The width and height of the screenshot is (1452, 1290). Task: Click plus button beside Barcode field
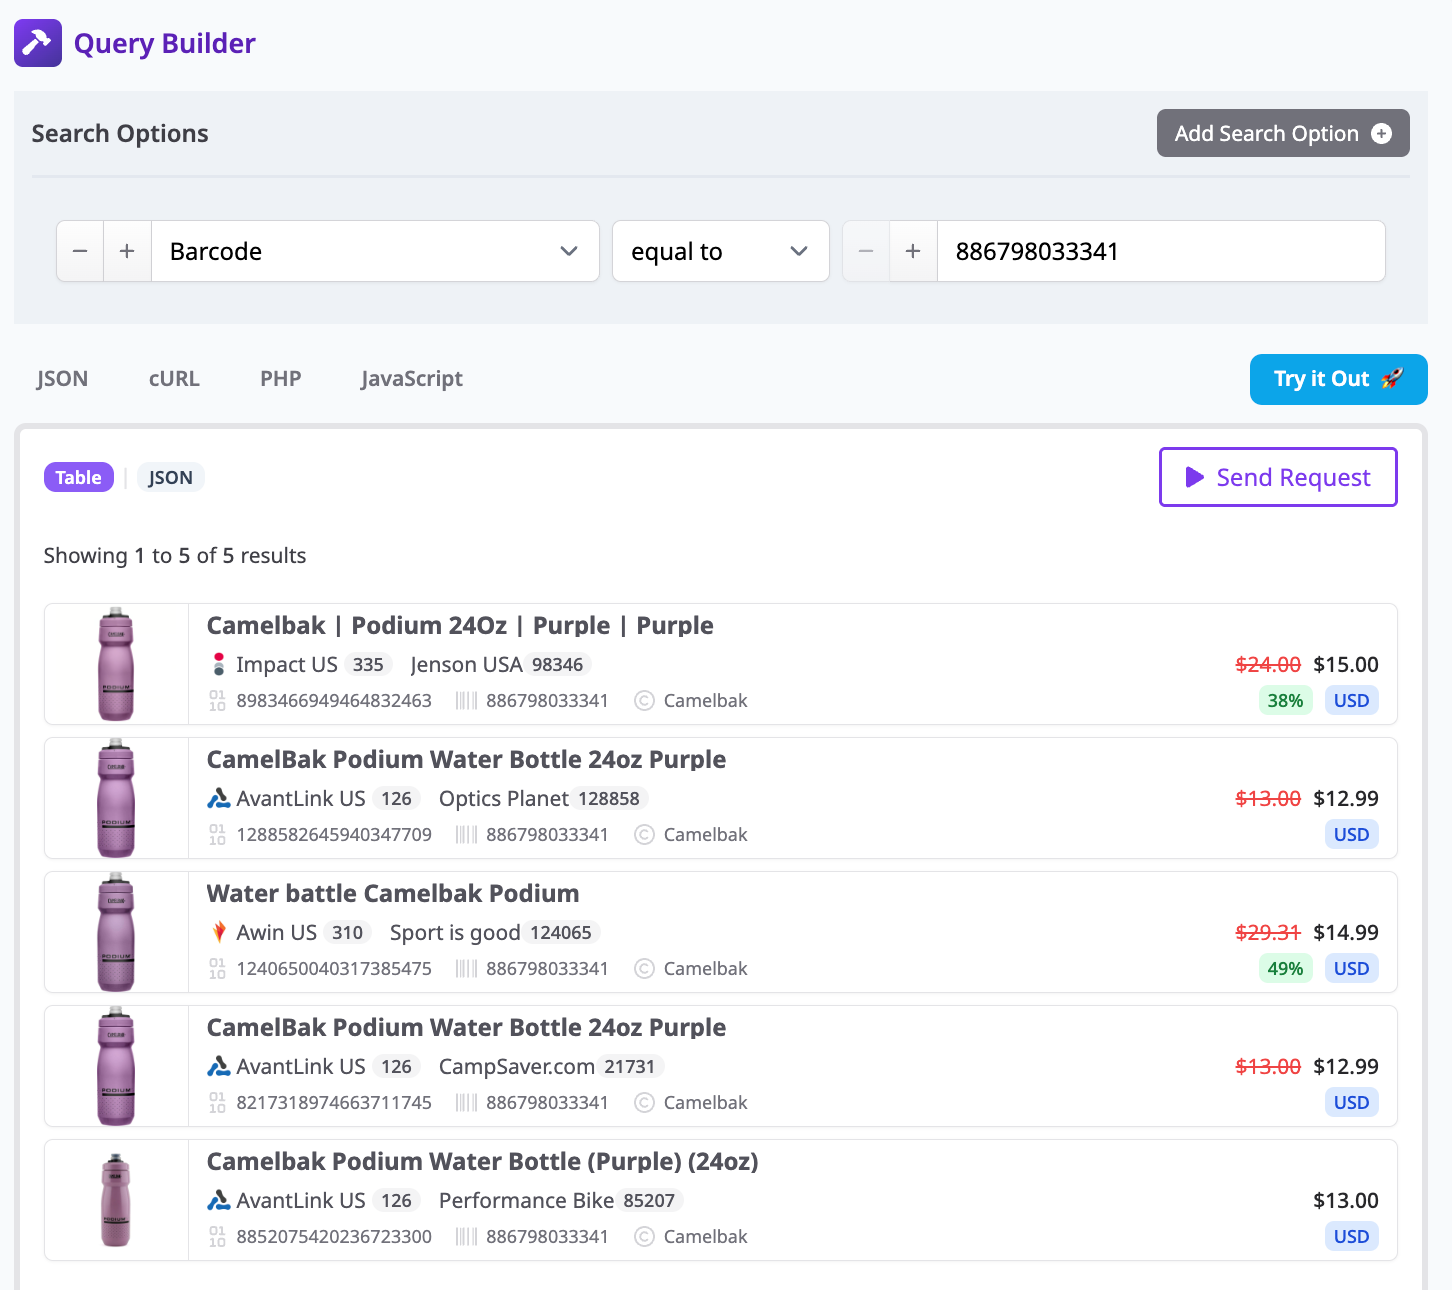pos(127,251)
